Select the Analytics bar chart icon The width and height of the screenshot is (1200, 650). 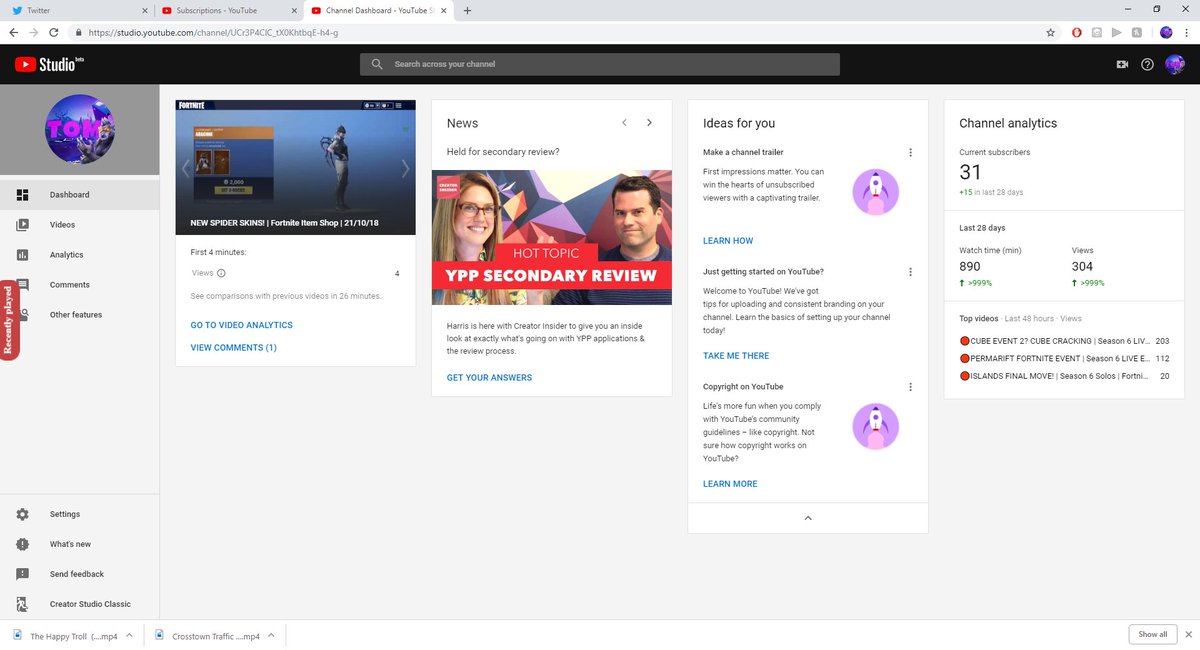[22, 255]
